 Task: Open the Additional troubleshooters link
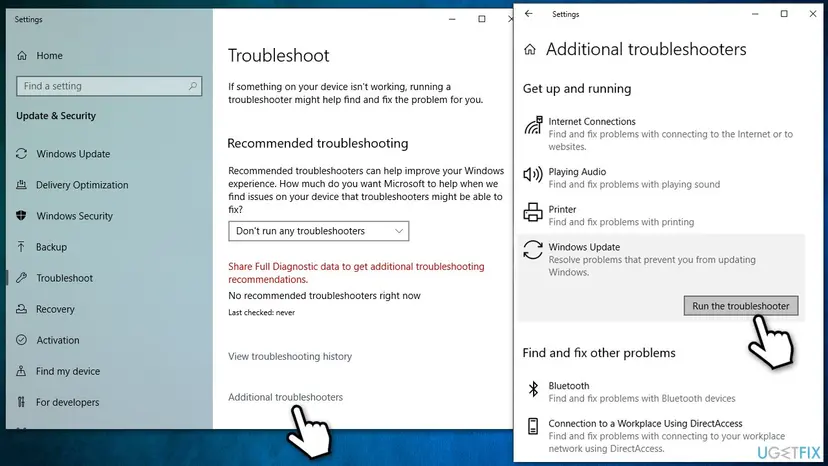tap(285, 397)
